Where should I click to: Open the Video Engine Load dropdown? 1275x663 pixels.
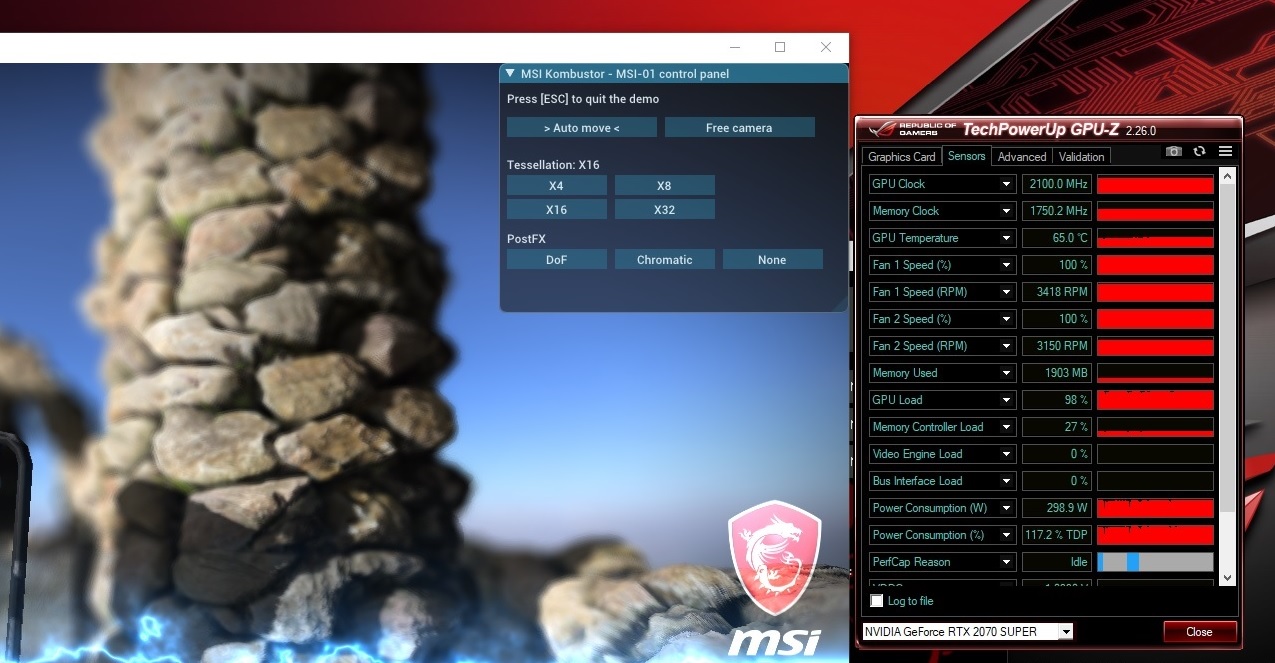(x=1007, y=454)
